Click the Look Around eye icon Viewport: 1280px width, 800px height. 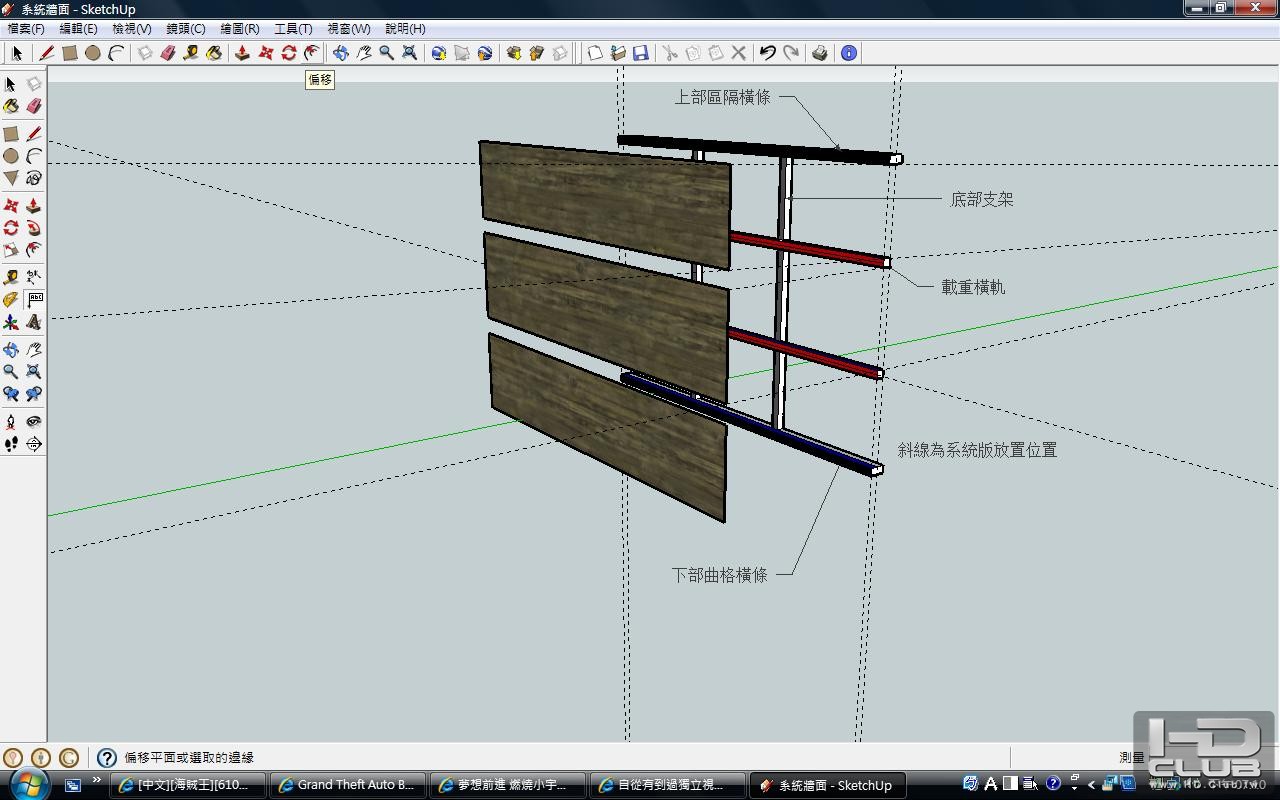(34, 421)
